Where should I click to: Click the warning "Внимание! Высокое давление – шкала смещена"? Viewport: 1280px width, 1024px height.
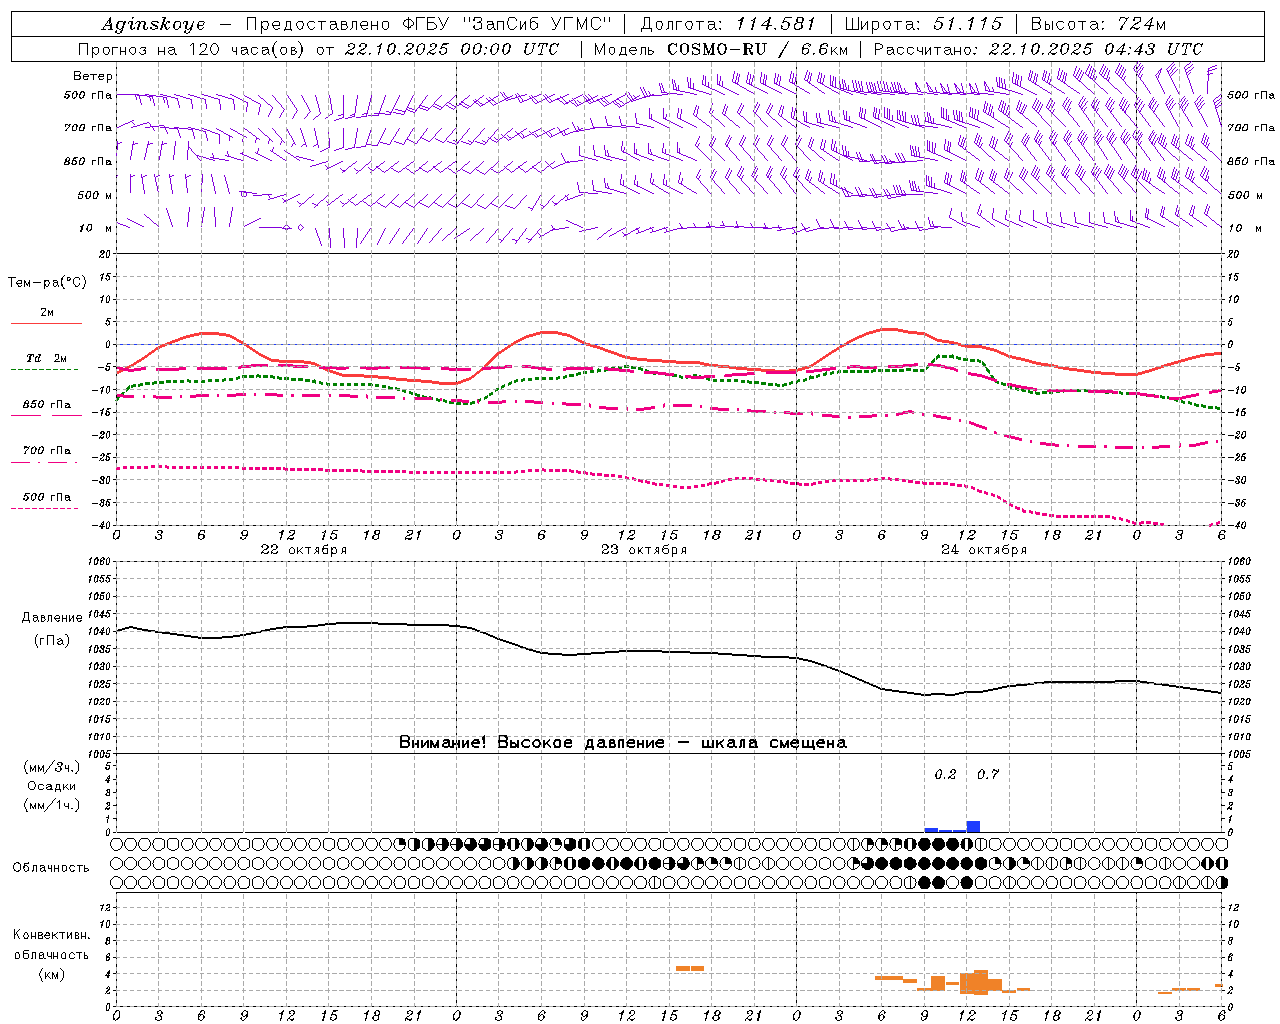tap(623, 742)
